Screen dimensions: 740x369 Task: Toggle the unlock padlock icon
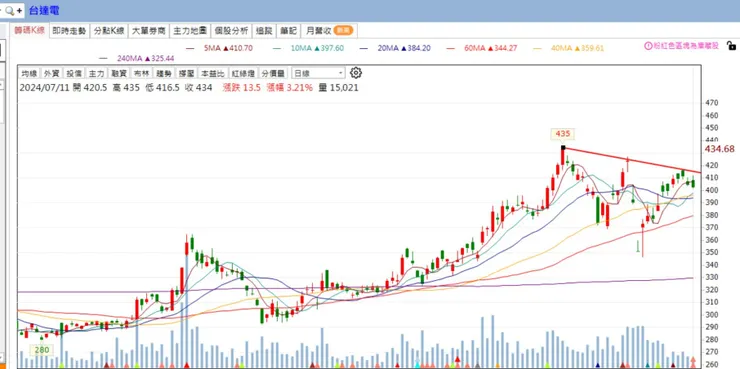pyautogui.click(x=731, y=45)
